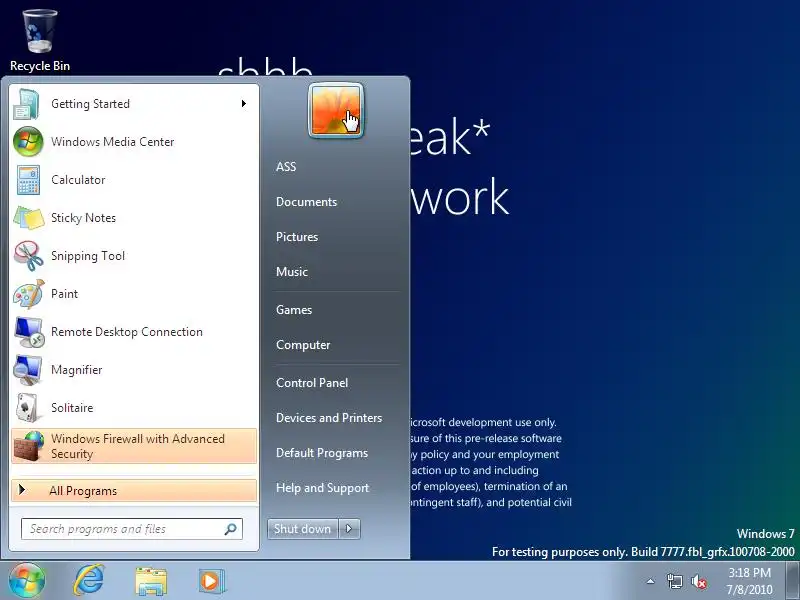Select the Calculator label
This screenshot has height=600, width=800.
[x=78, y=180]
